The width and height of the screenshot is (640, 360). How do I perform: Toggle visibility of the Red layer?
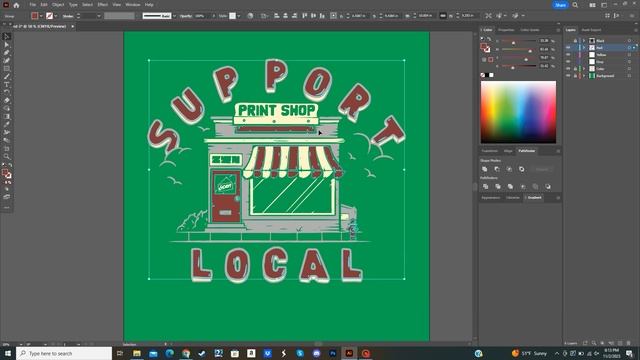click(568, 48)
